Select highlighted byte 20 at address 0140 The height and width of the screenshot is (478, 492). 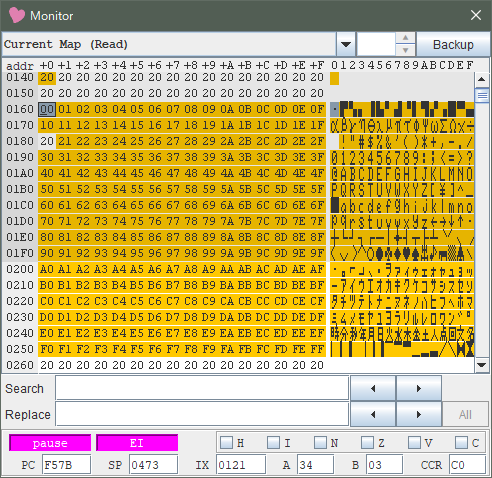pyautogui.click(x=47, y=77)
